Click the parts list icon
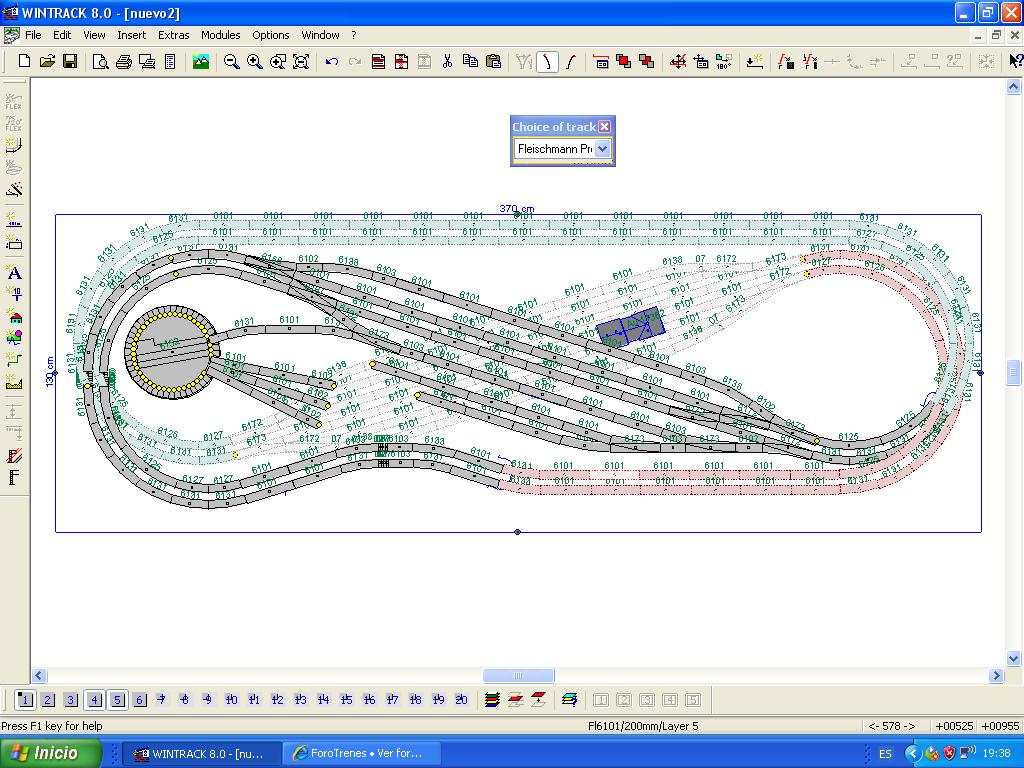 click(170, 61)
